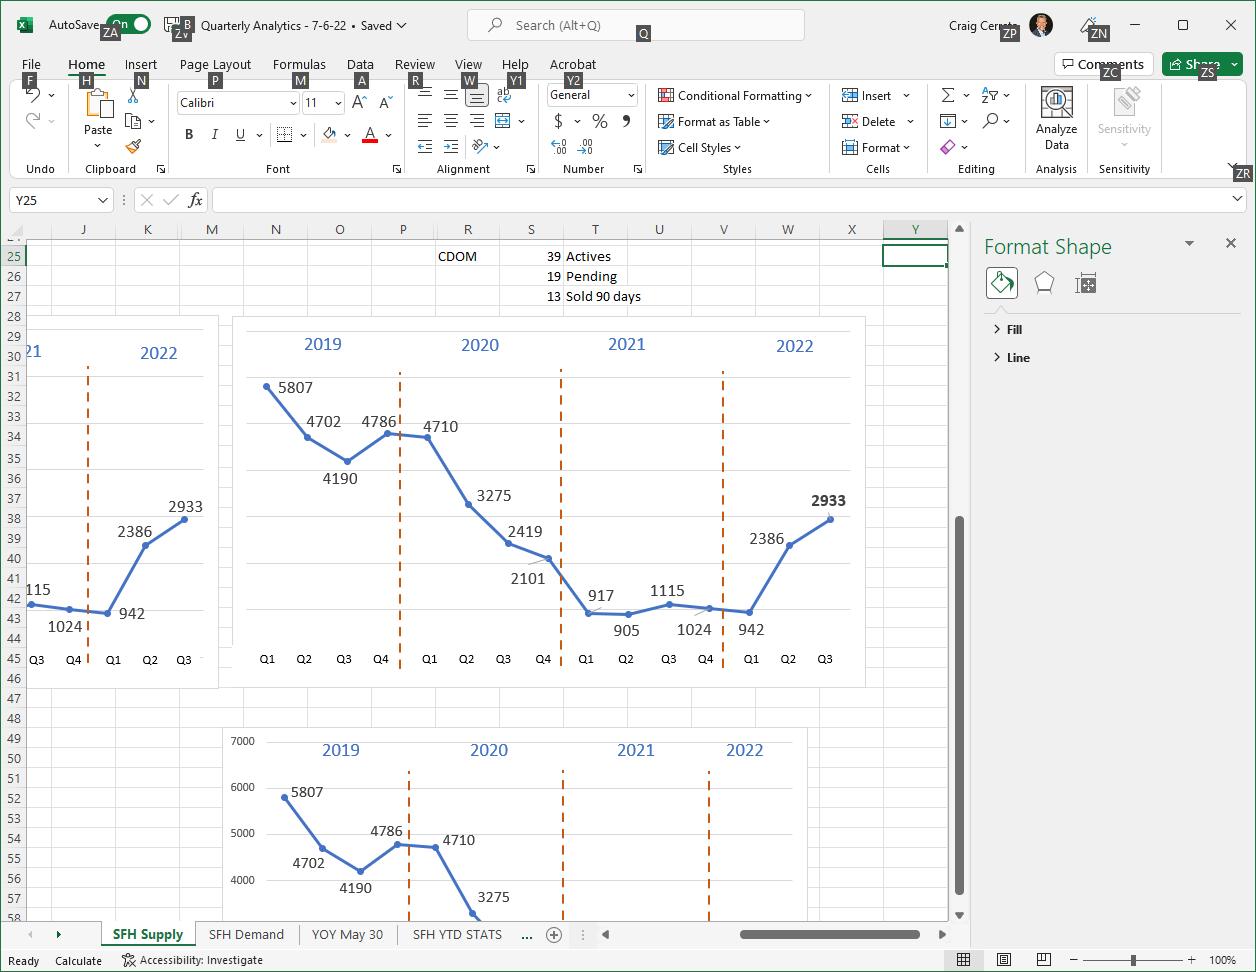Expand the Fill section
1256x972 pixels.
pos(1008,329)
